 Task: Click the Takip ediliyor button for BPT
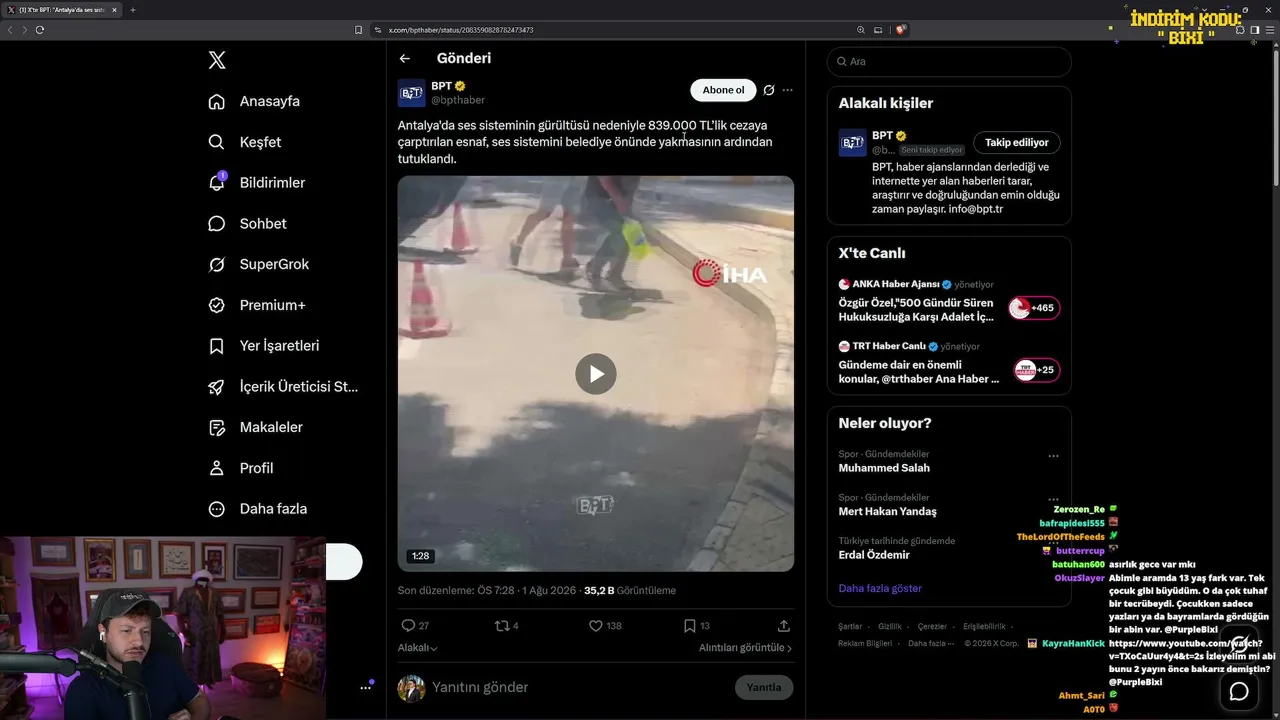click(1017, 143)
